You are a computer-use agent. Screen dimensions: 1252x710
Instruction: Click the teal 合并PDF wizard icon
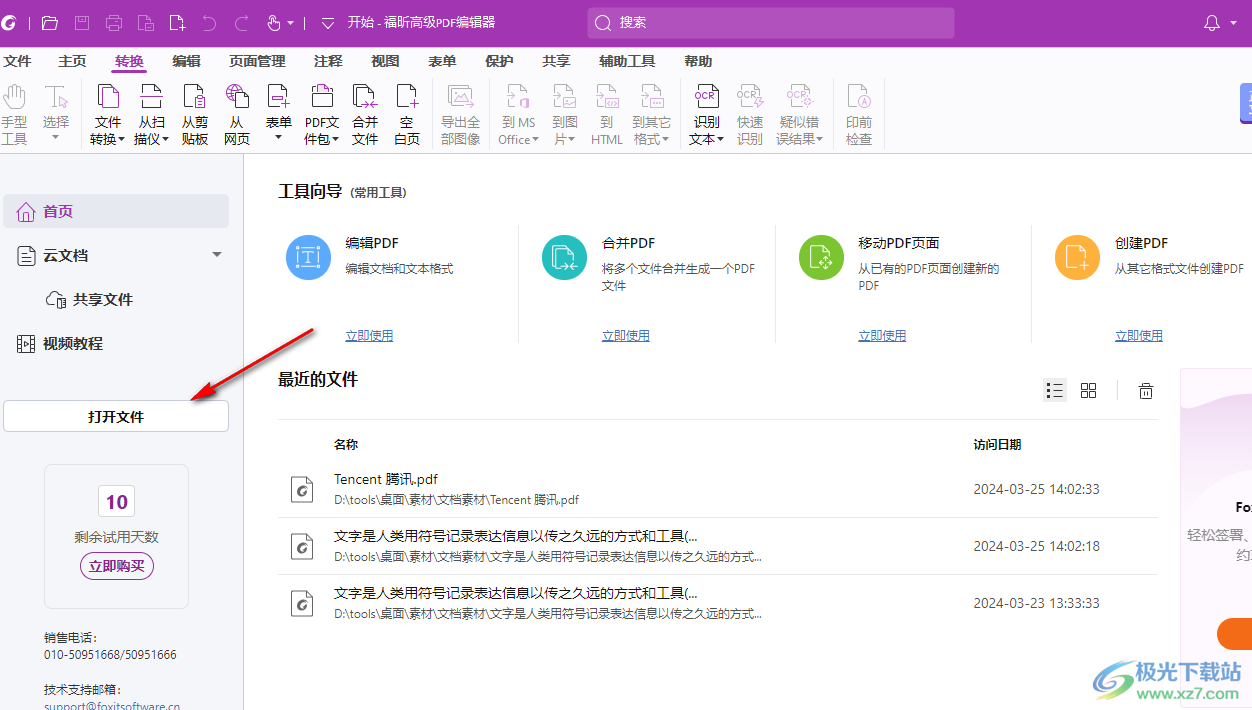click(x=564, y=258)
